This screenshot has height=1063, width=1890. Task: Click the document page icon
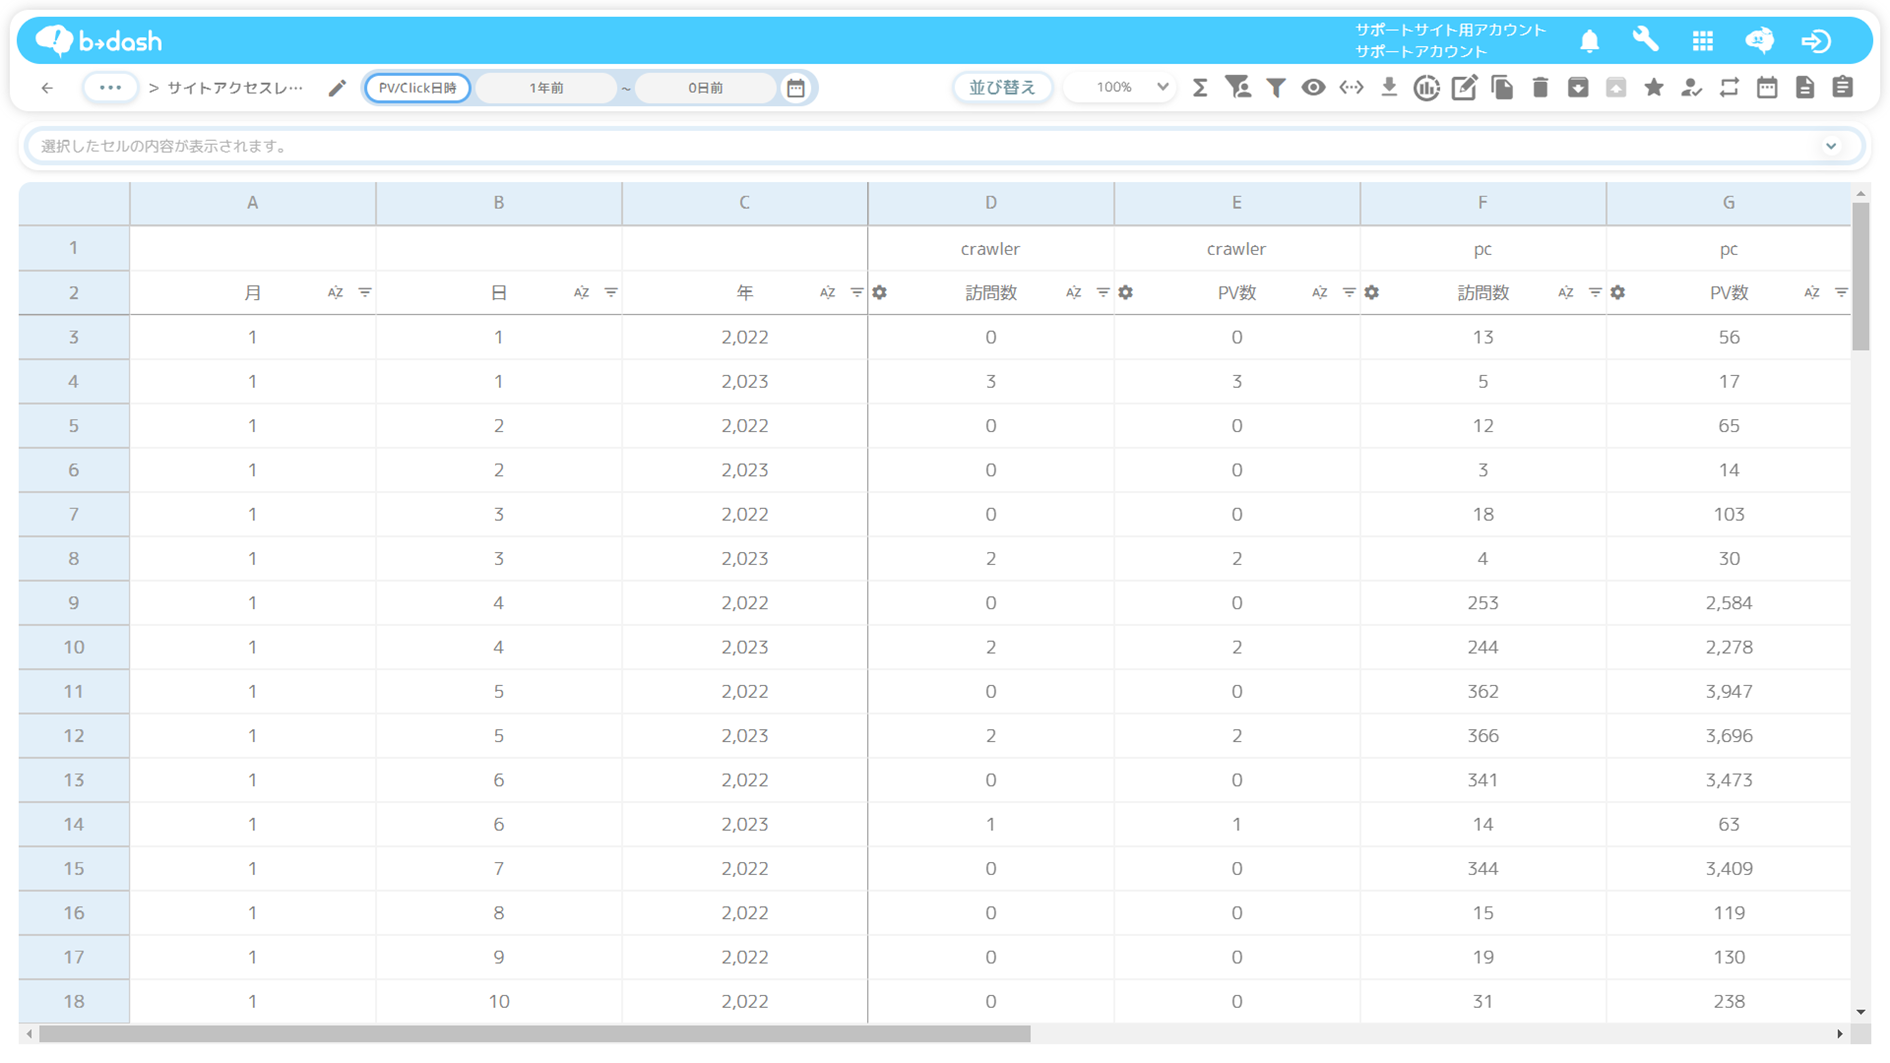coord(1805,88)
